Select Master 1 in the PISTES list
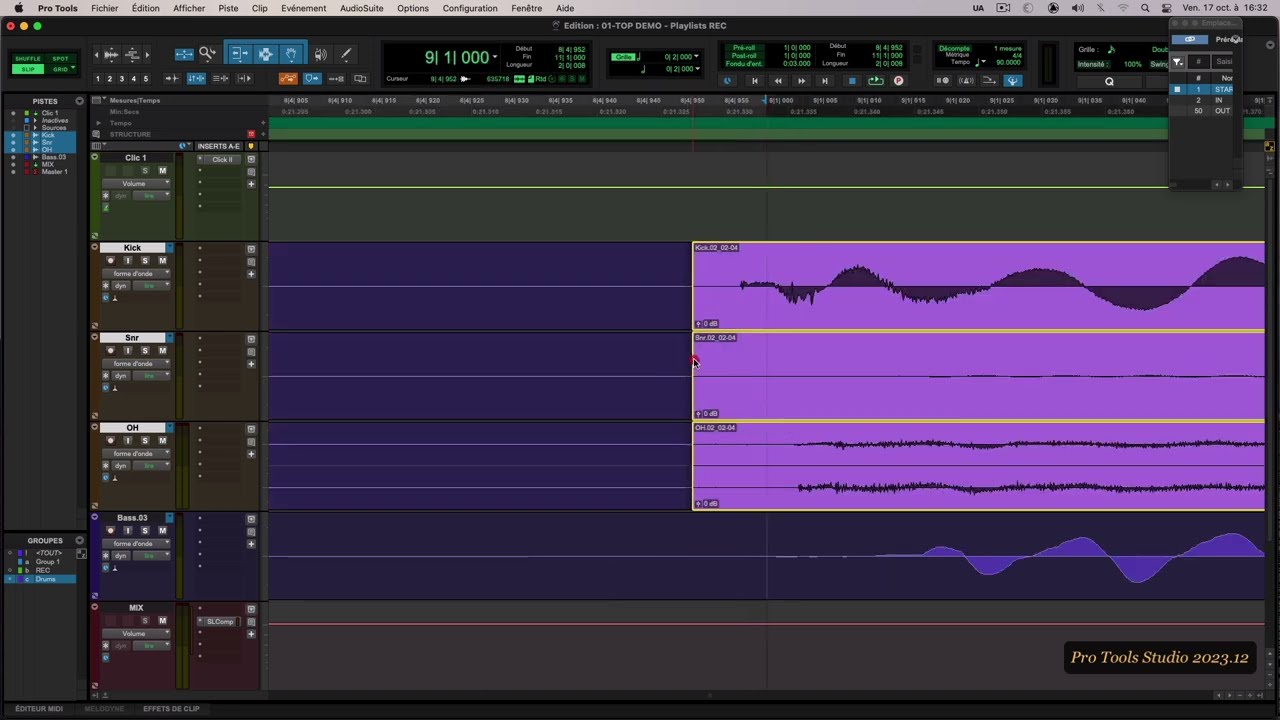Image resolution: width=1280 pixels, height=720 pixels. tap(54, 172)
